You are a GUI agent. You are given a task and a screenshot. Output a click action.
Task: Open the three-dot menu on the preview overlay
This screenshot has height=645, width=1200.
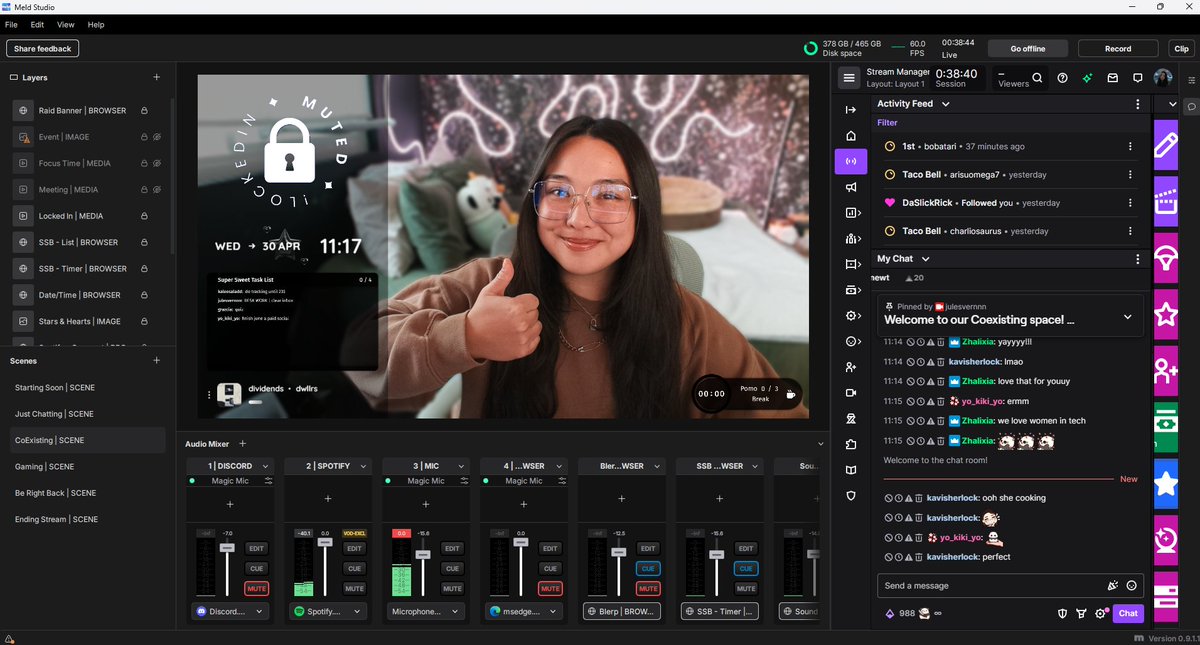(x=209, y=394)
